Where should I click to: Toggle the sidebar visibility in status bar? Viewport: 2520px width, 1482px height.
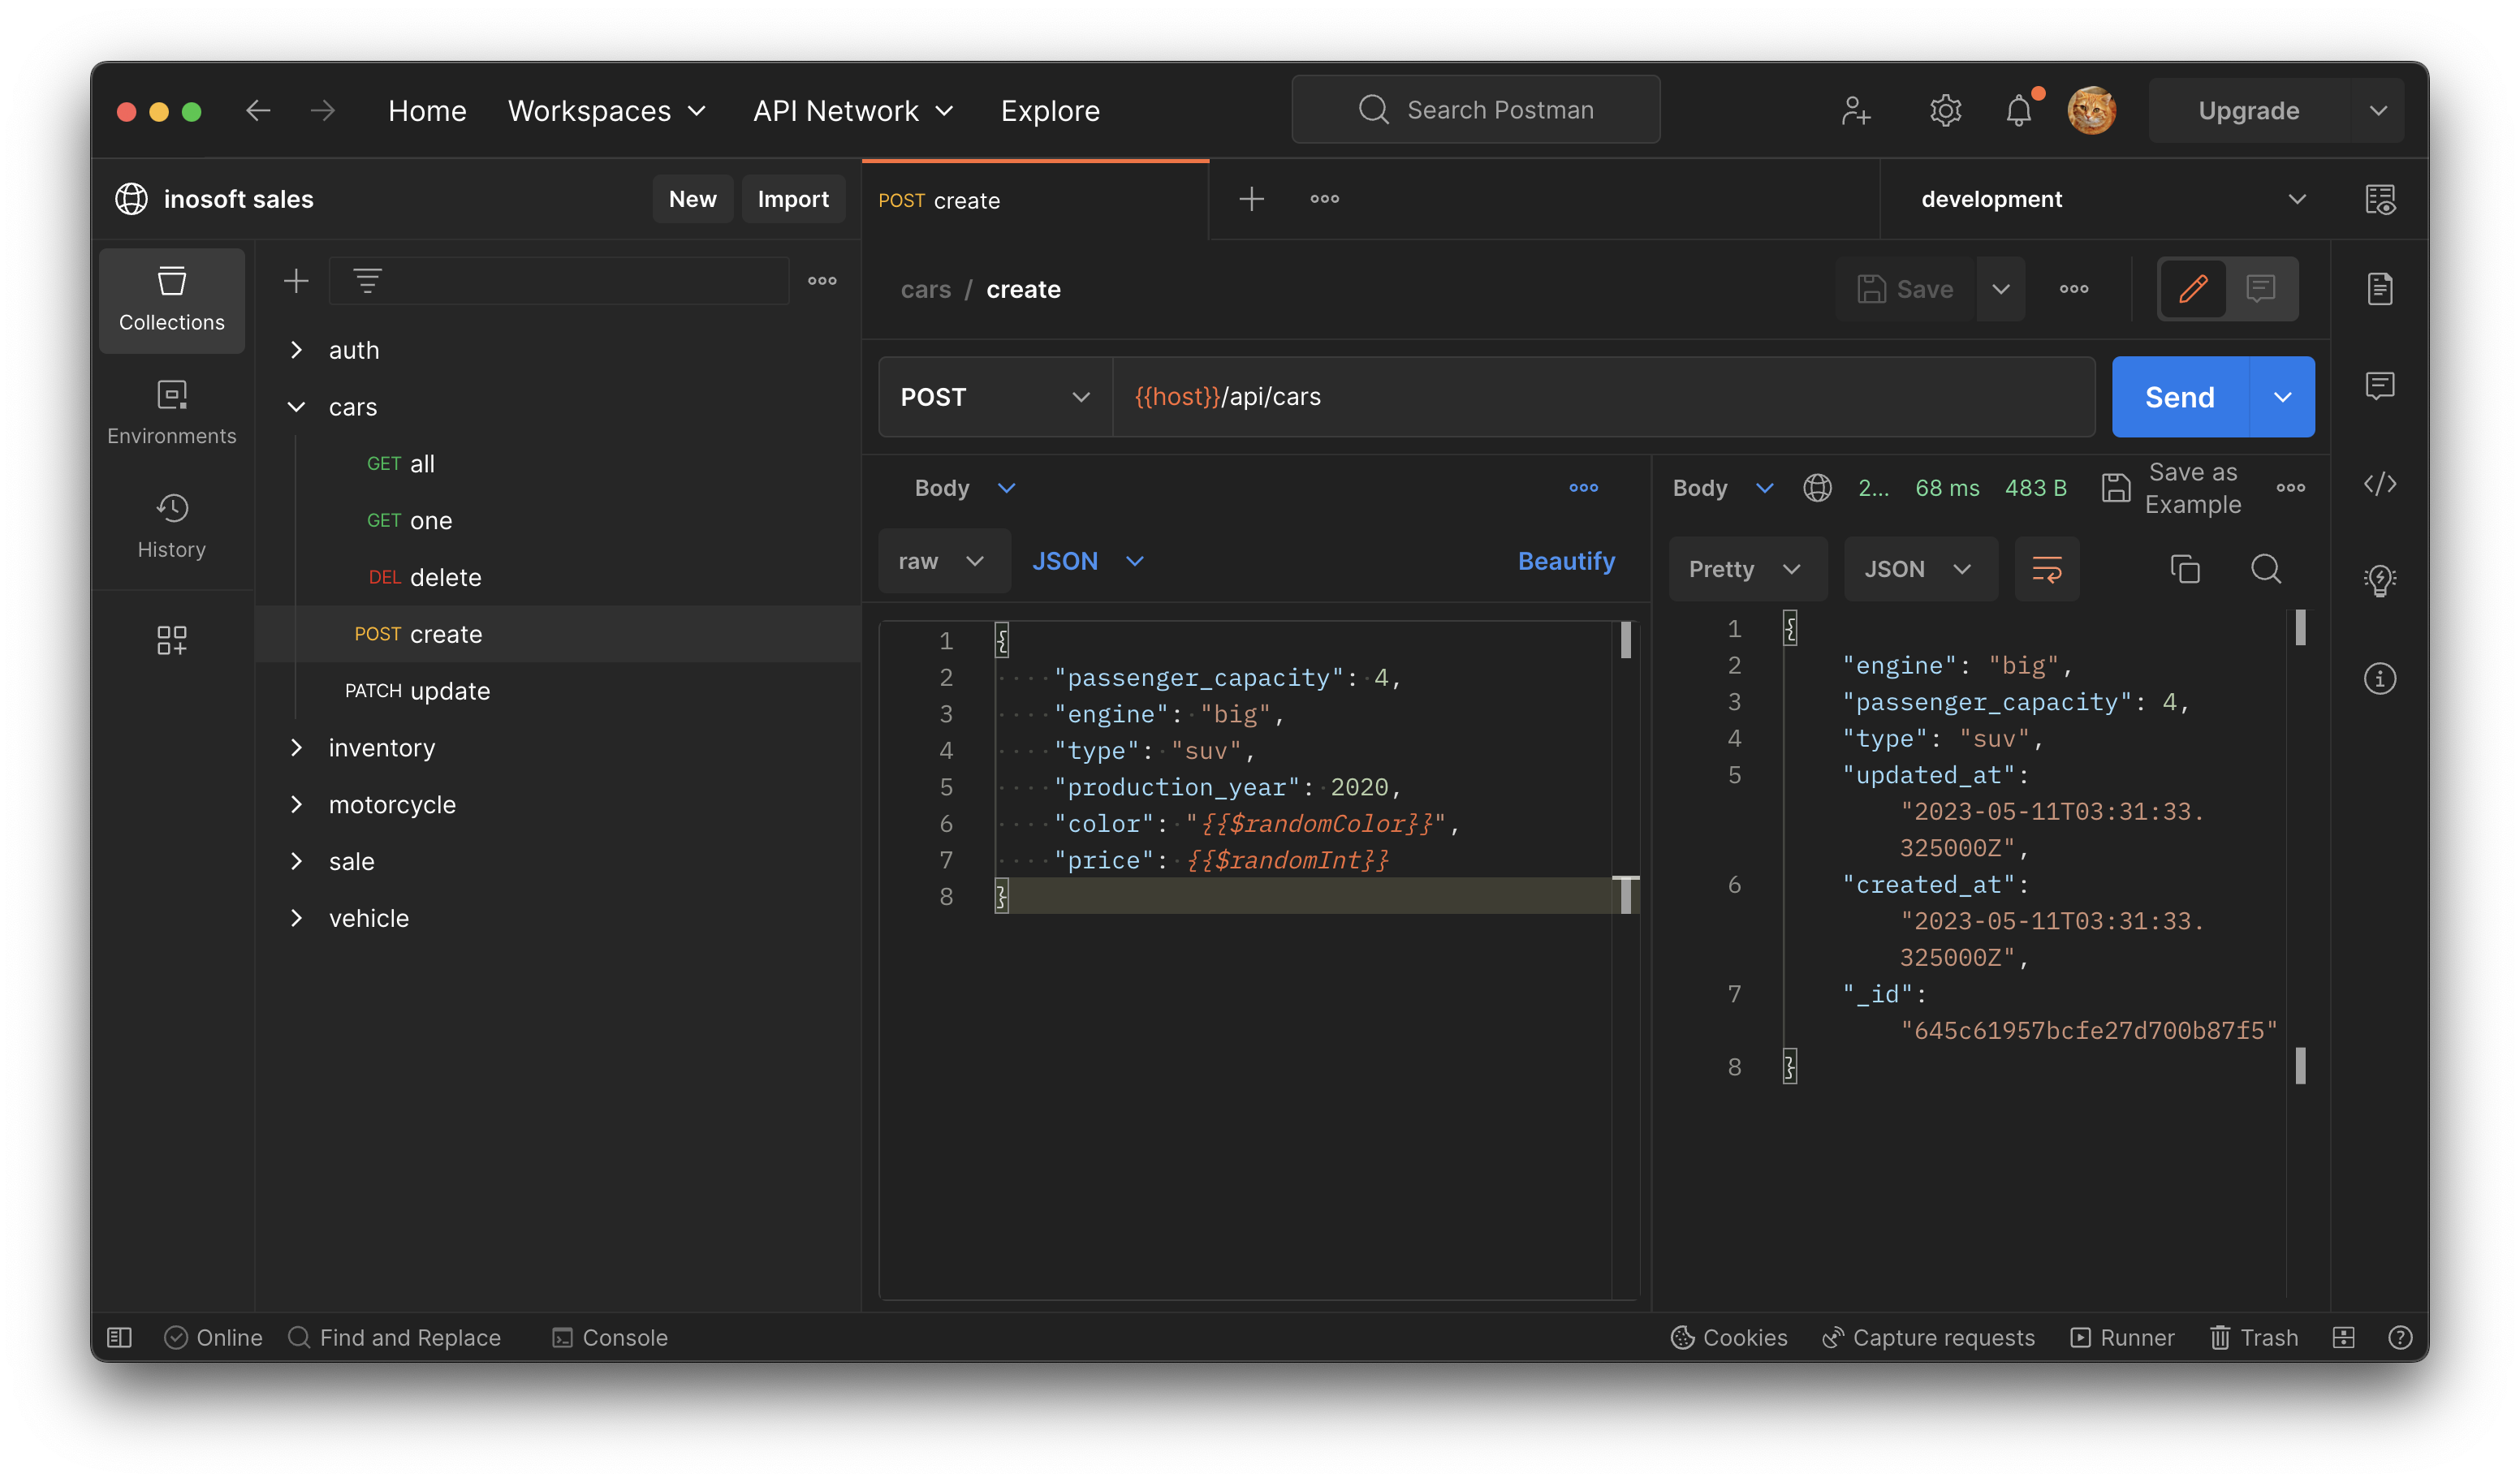119,1338
